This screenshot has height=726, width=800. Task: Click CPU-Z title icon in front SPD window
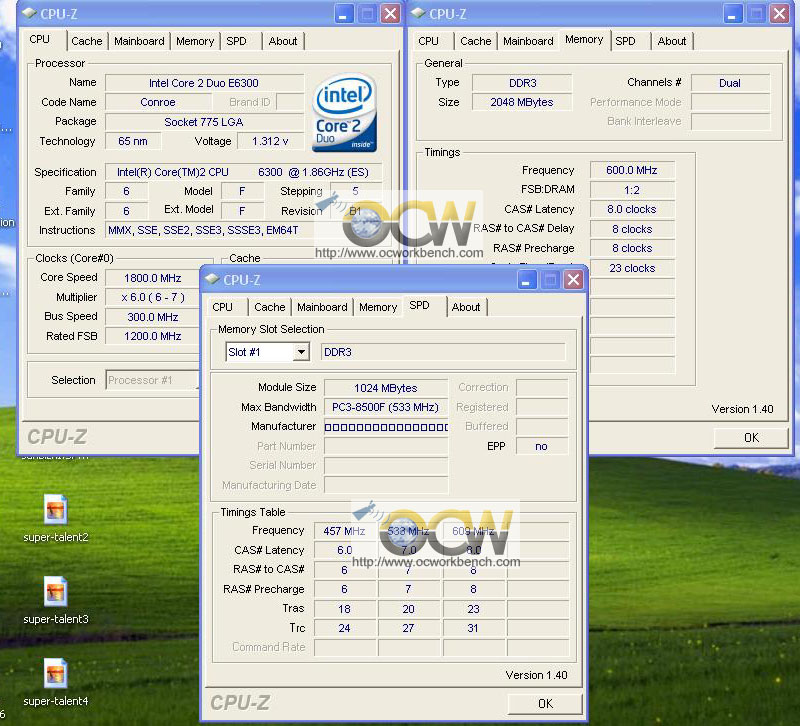tap(212, 279)
